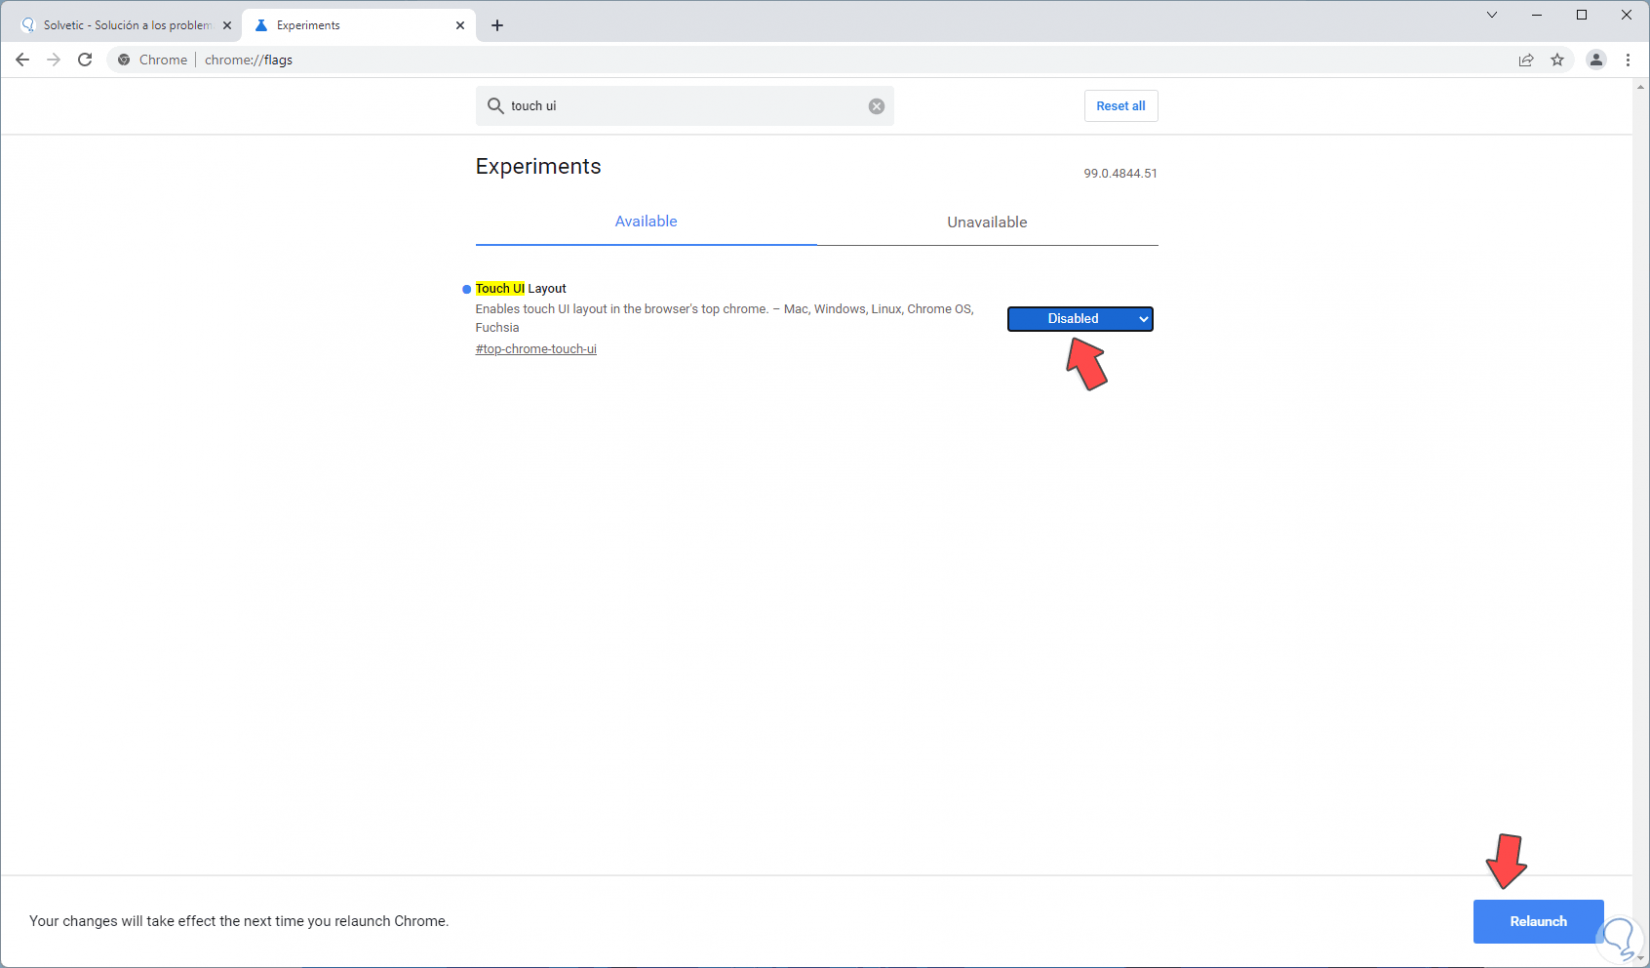Screen dimensions: 1650x968
Task: Switch to the Unavailable experiments tab
Action: 987,222
